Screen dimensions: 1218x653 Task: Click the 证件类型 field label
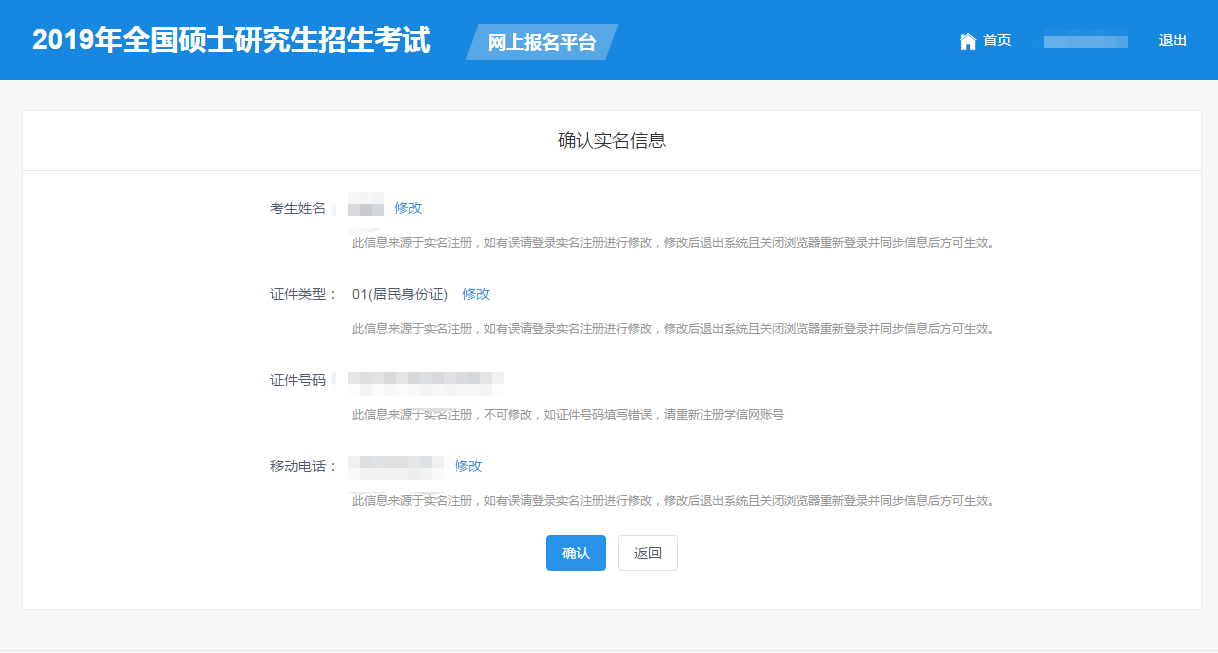tap(303, 294)
